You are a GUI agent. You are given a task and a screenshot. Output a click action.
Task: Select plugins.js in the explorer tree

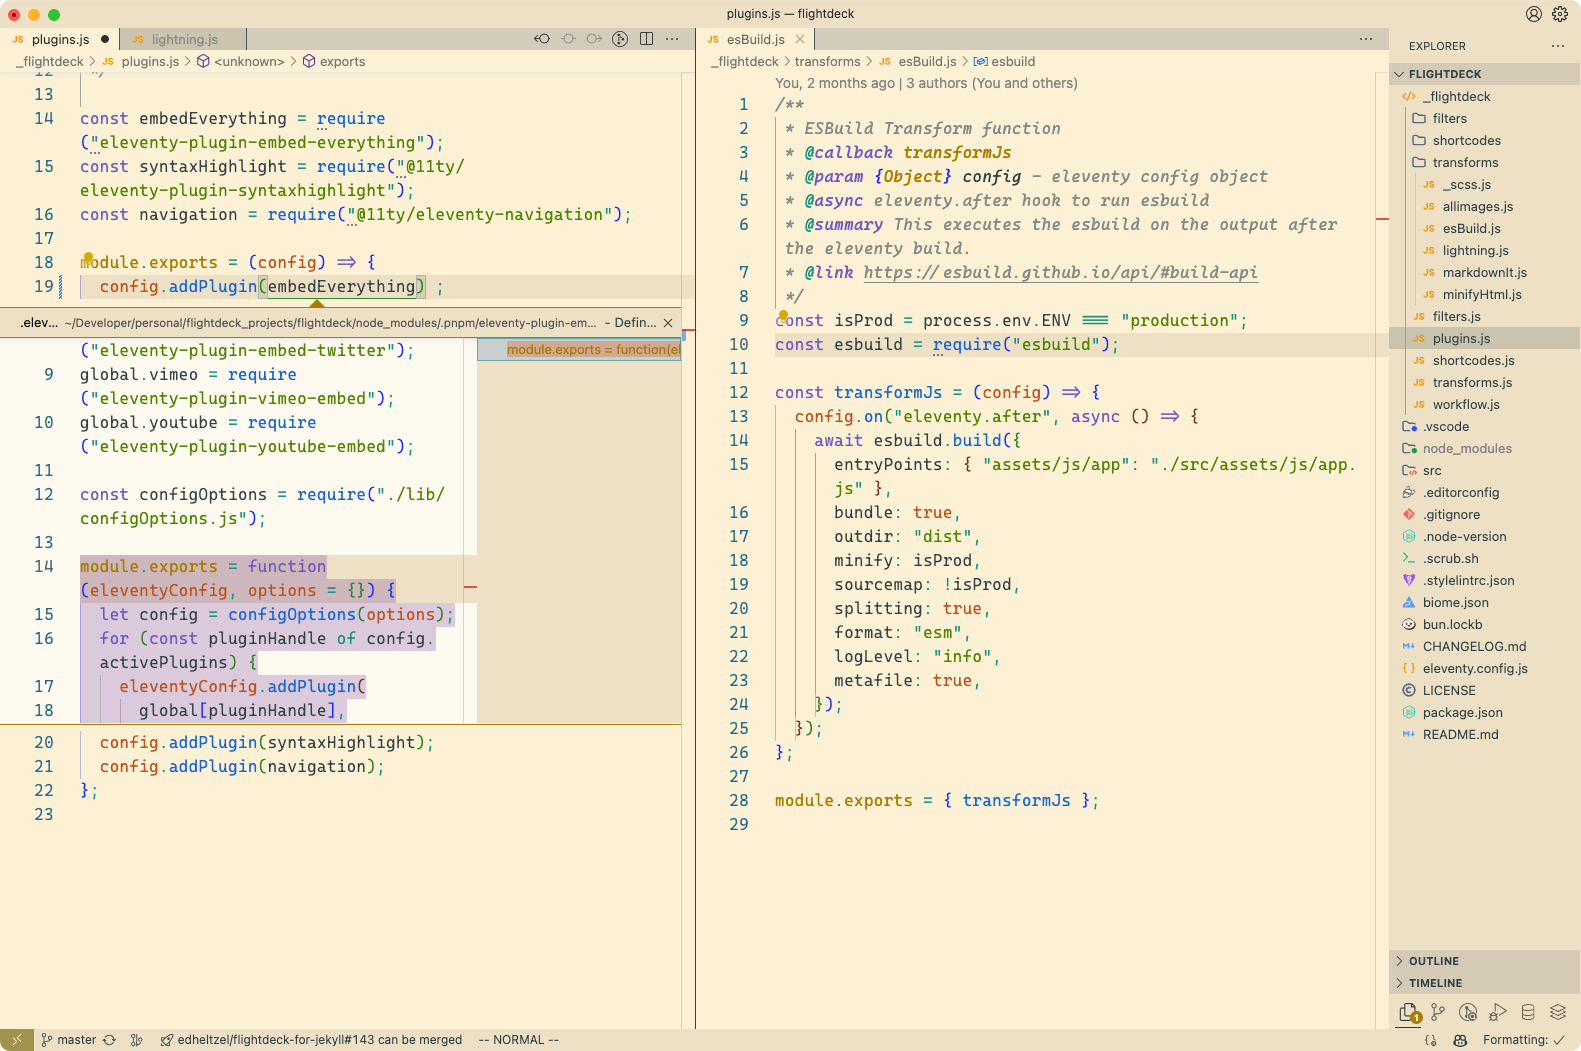[1485, 338]
